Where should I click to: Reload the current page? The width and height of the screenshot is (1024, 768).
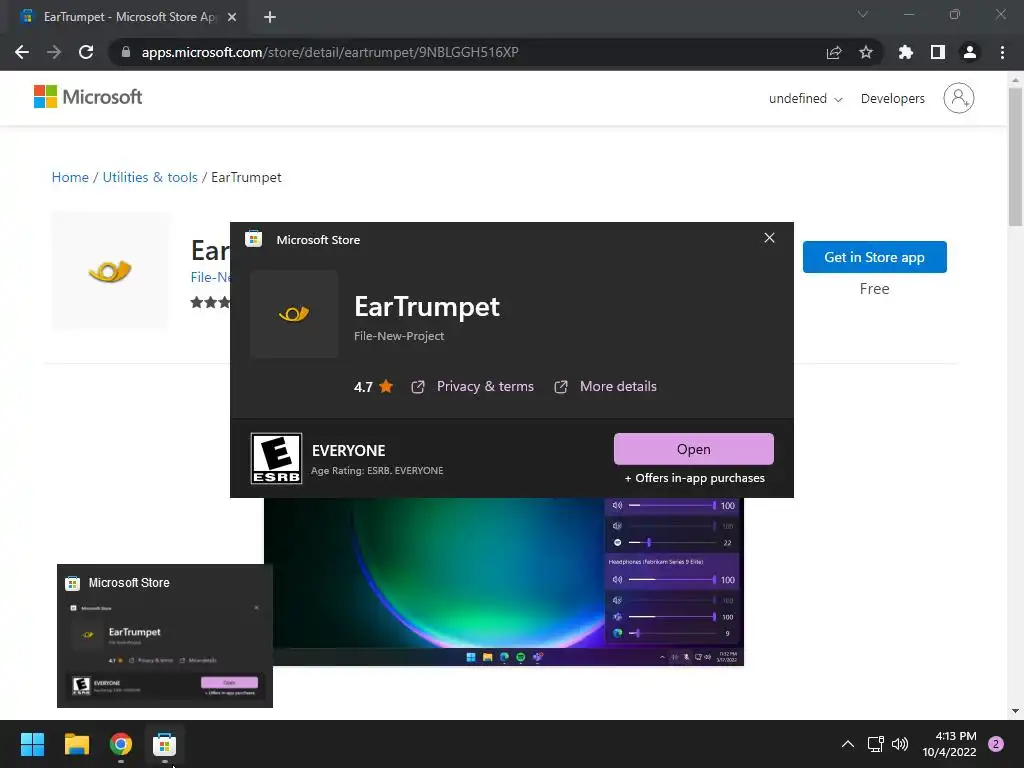click(x=86, y=52)
